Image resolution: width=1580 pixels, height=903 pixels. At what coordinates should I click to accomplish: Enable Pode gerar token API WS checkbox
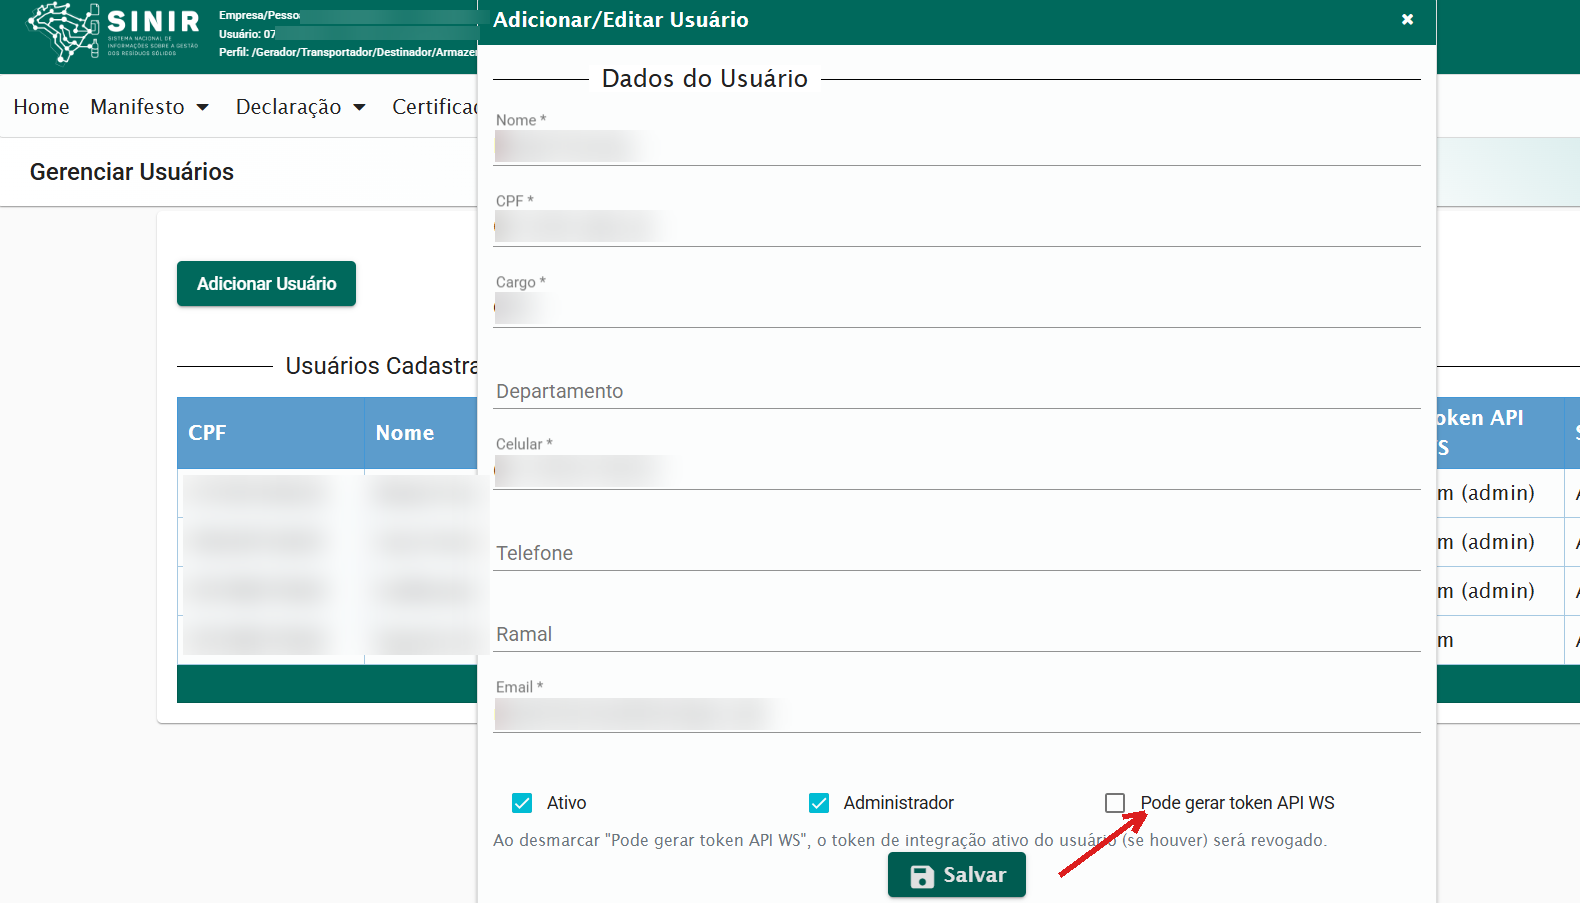[x=1115, y=803]
